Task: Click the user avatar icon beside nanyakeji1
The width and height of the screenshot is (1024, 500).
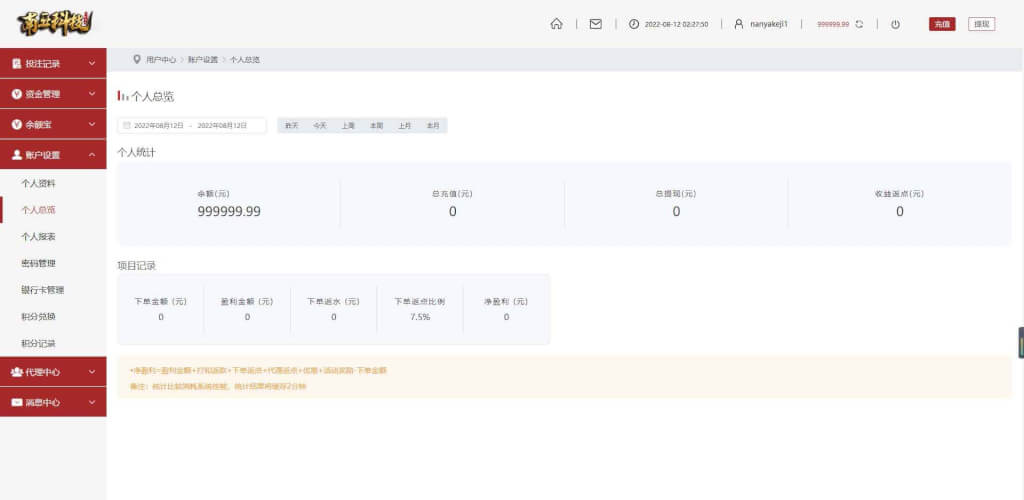Action: click(739, 24)
